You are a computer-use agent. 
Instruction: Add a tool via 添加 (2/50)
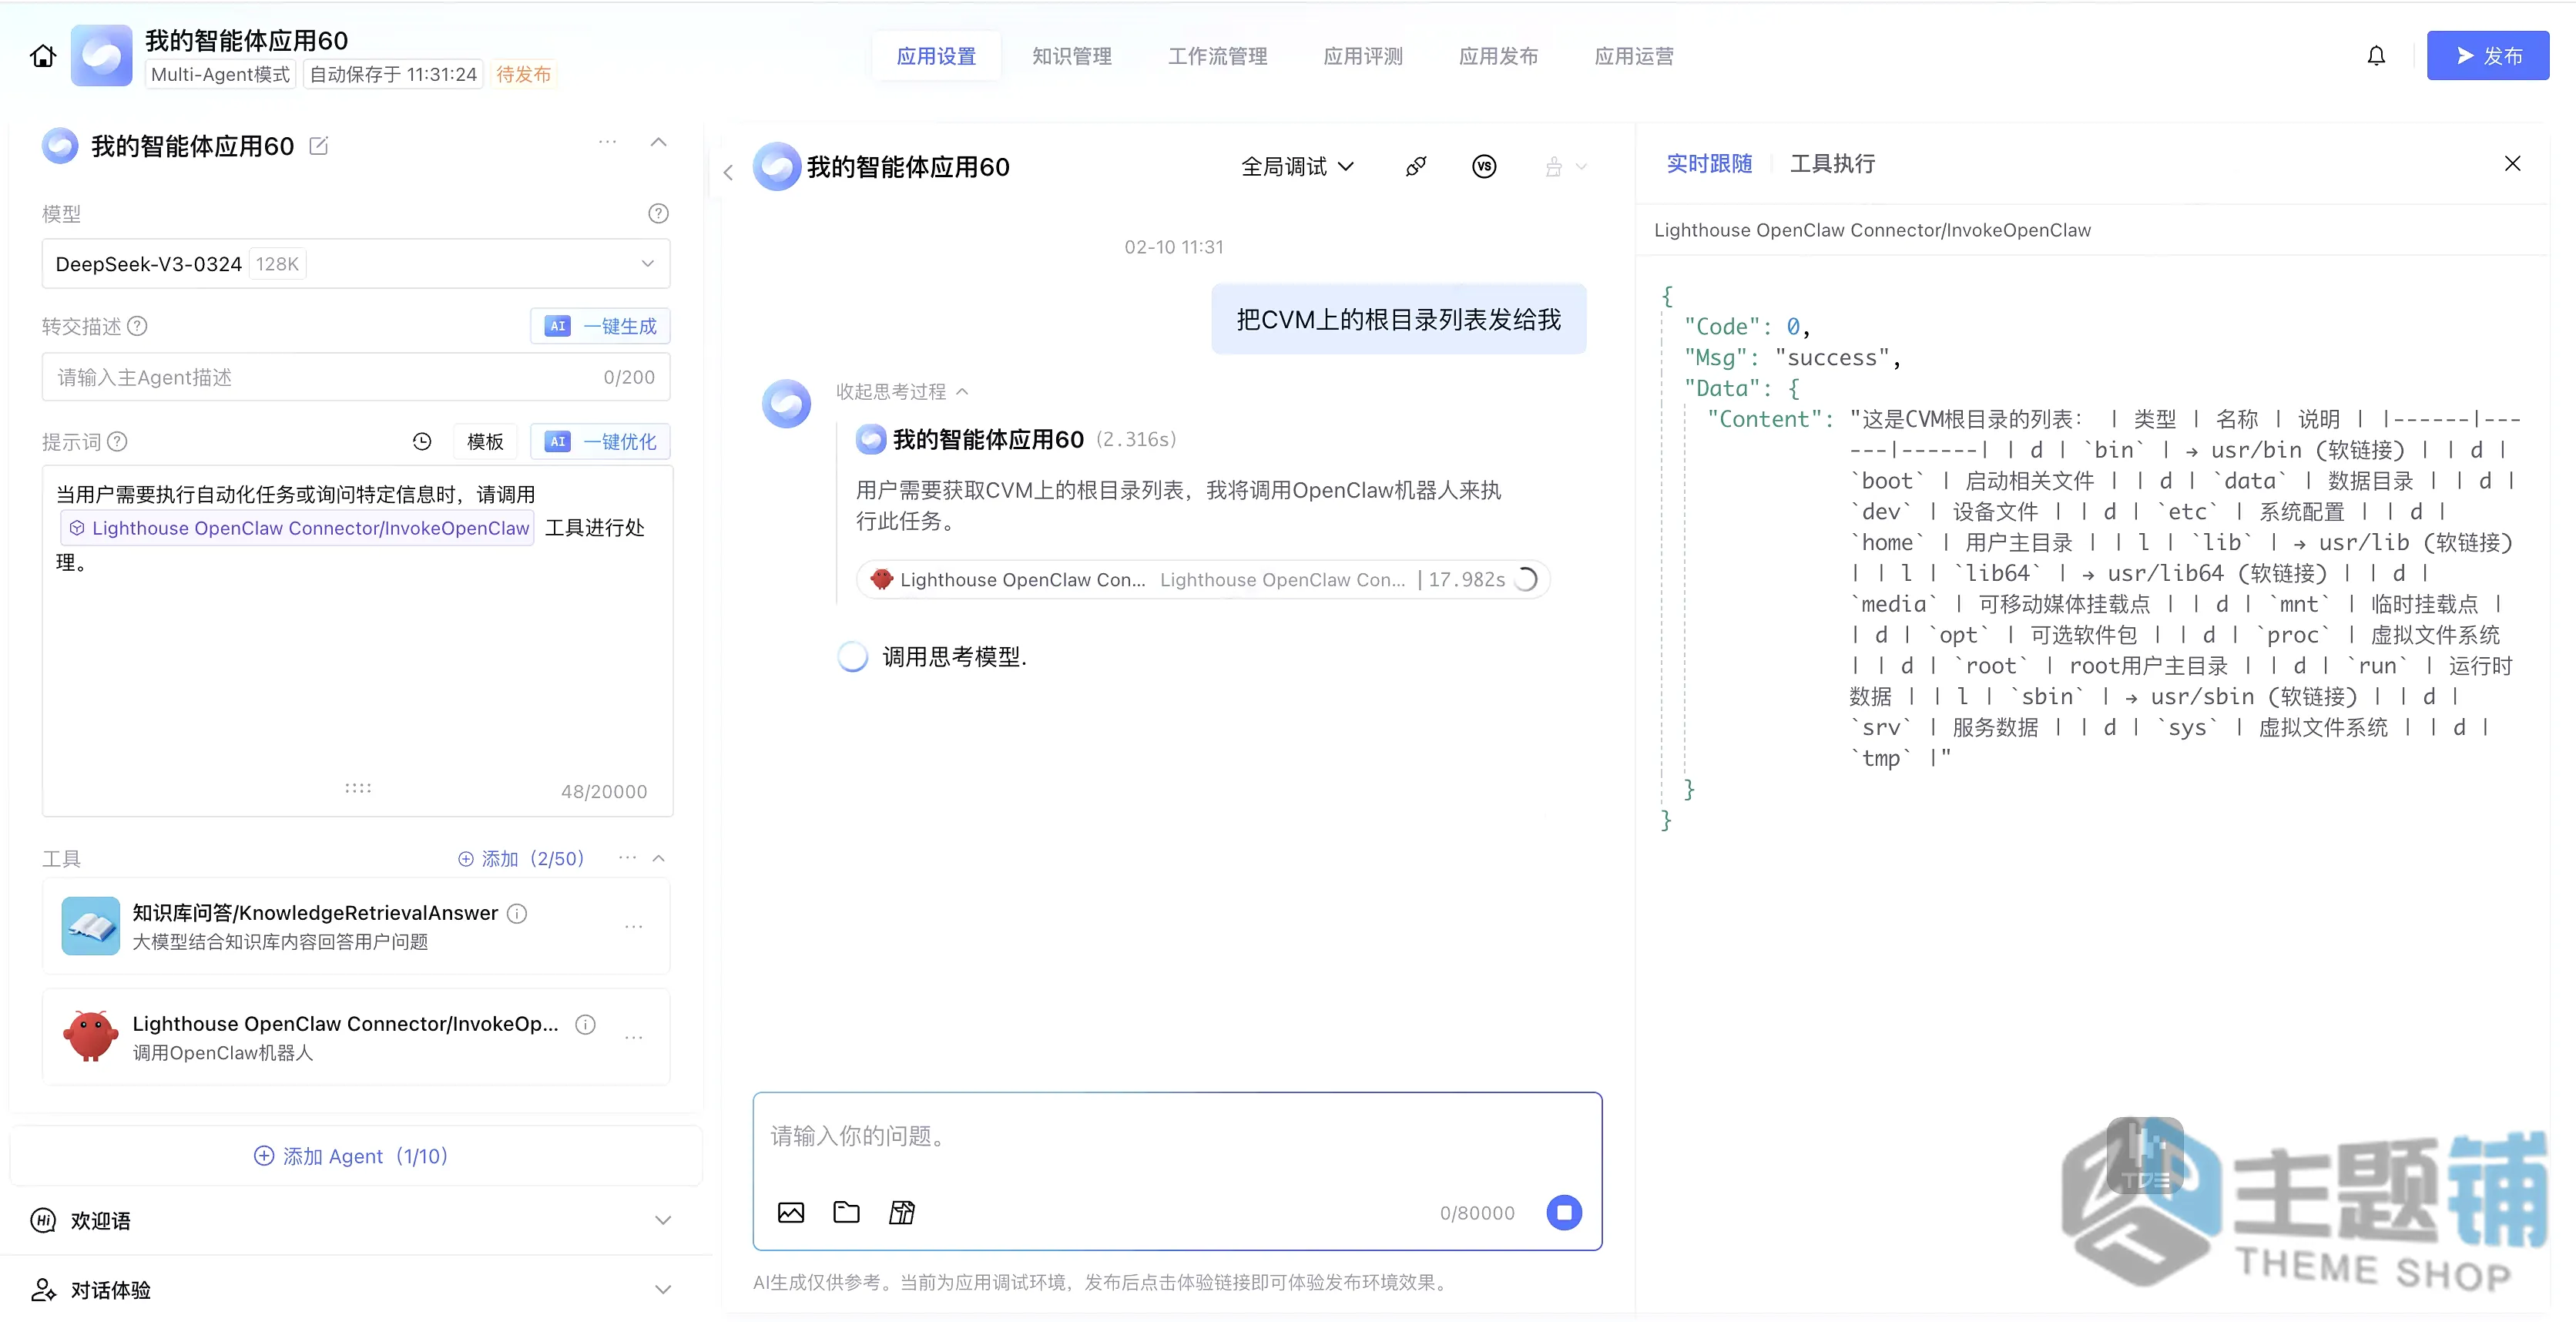pos(521,858)
